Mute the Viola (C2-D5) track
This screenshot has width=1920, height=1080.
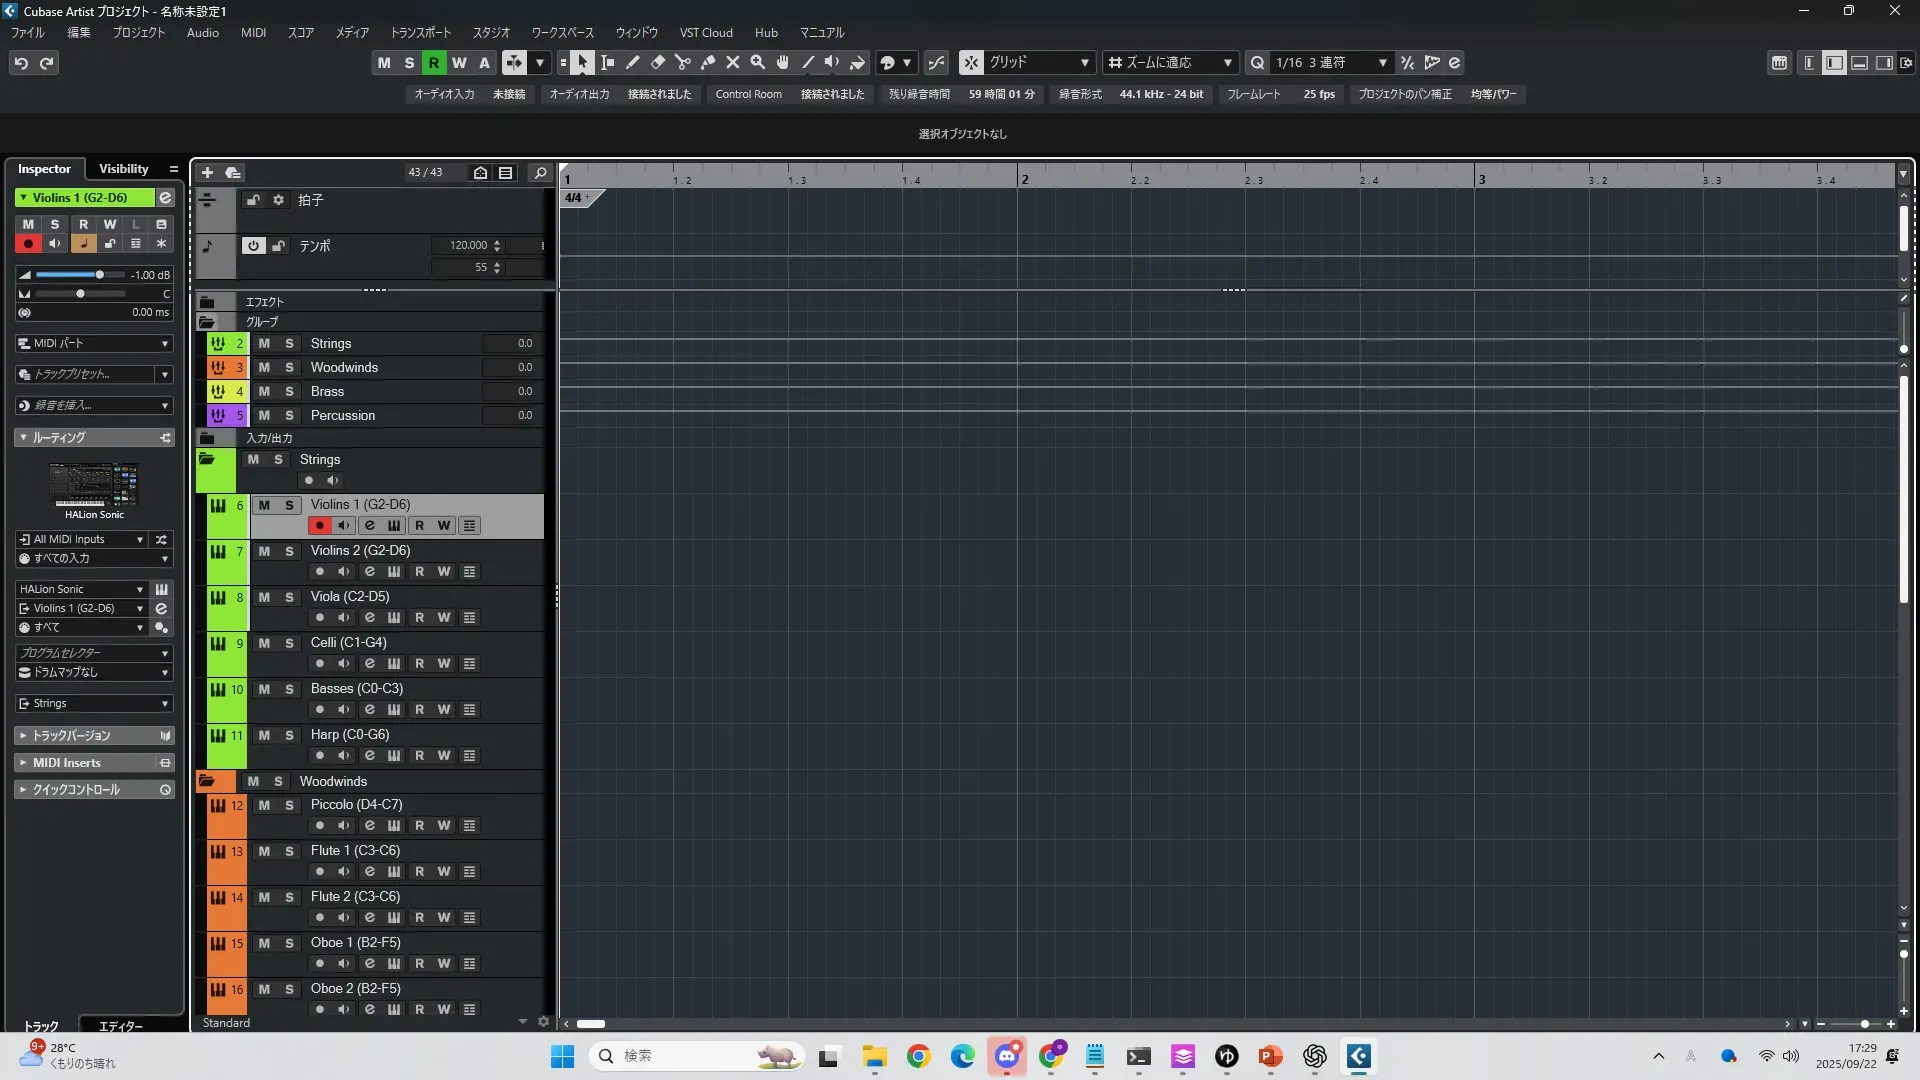click(264, 597)
